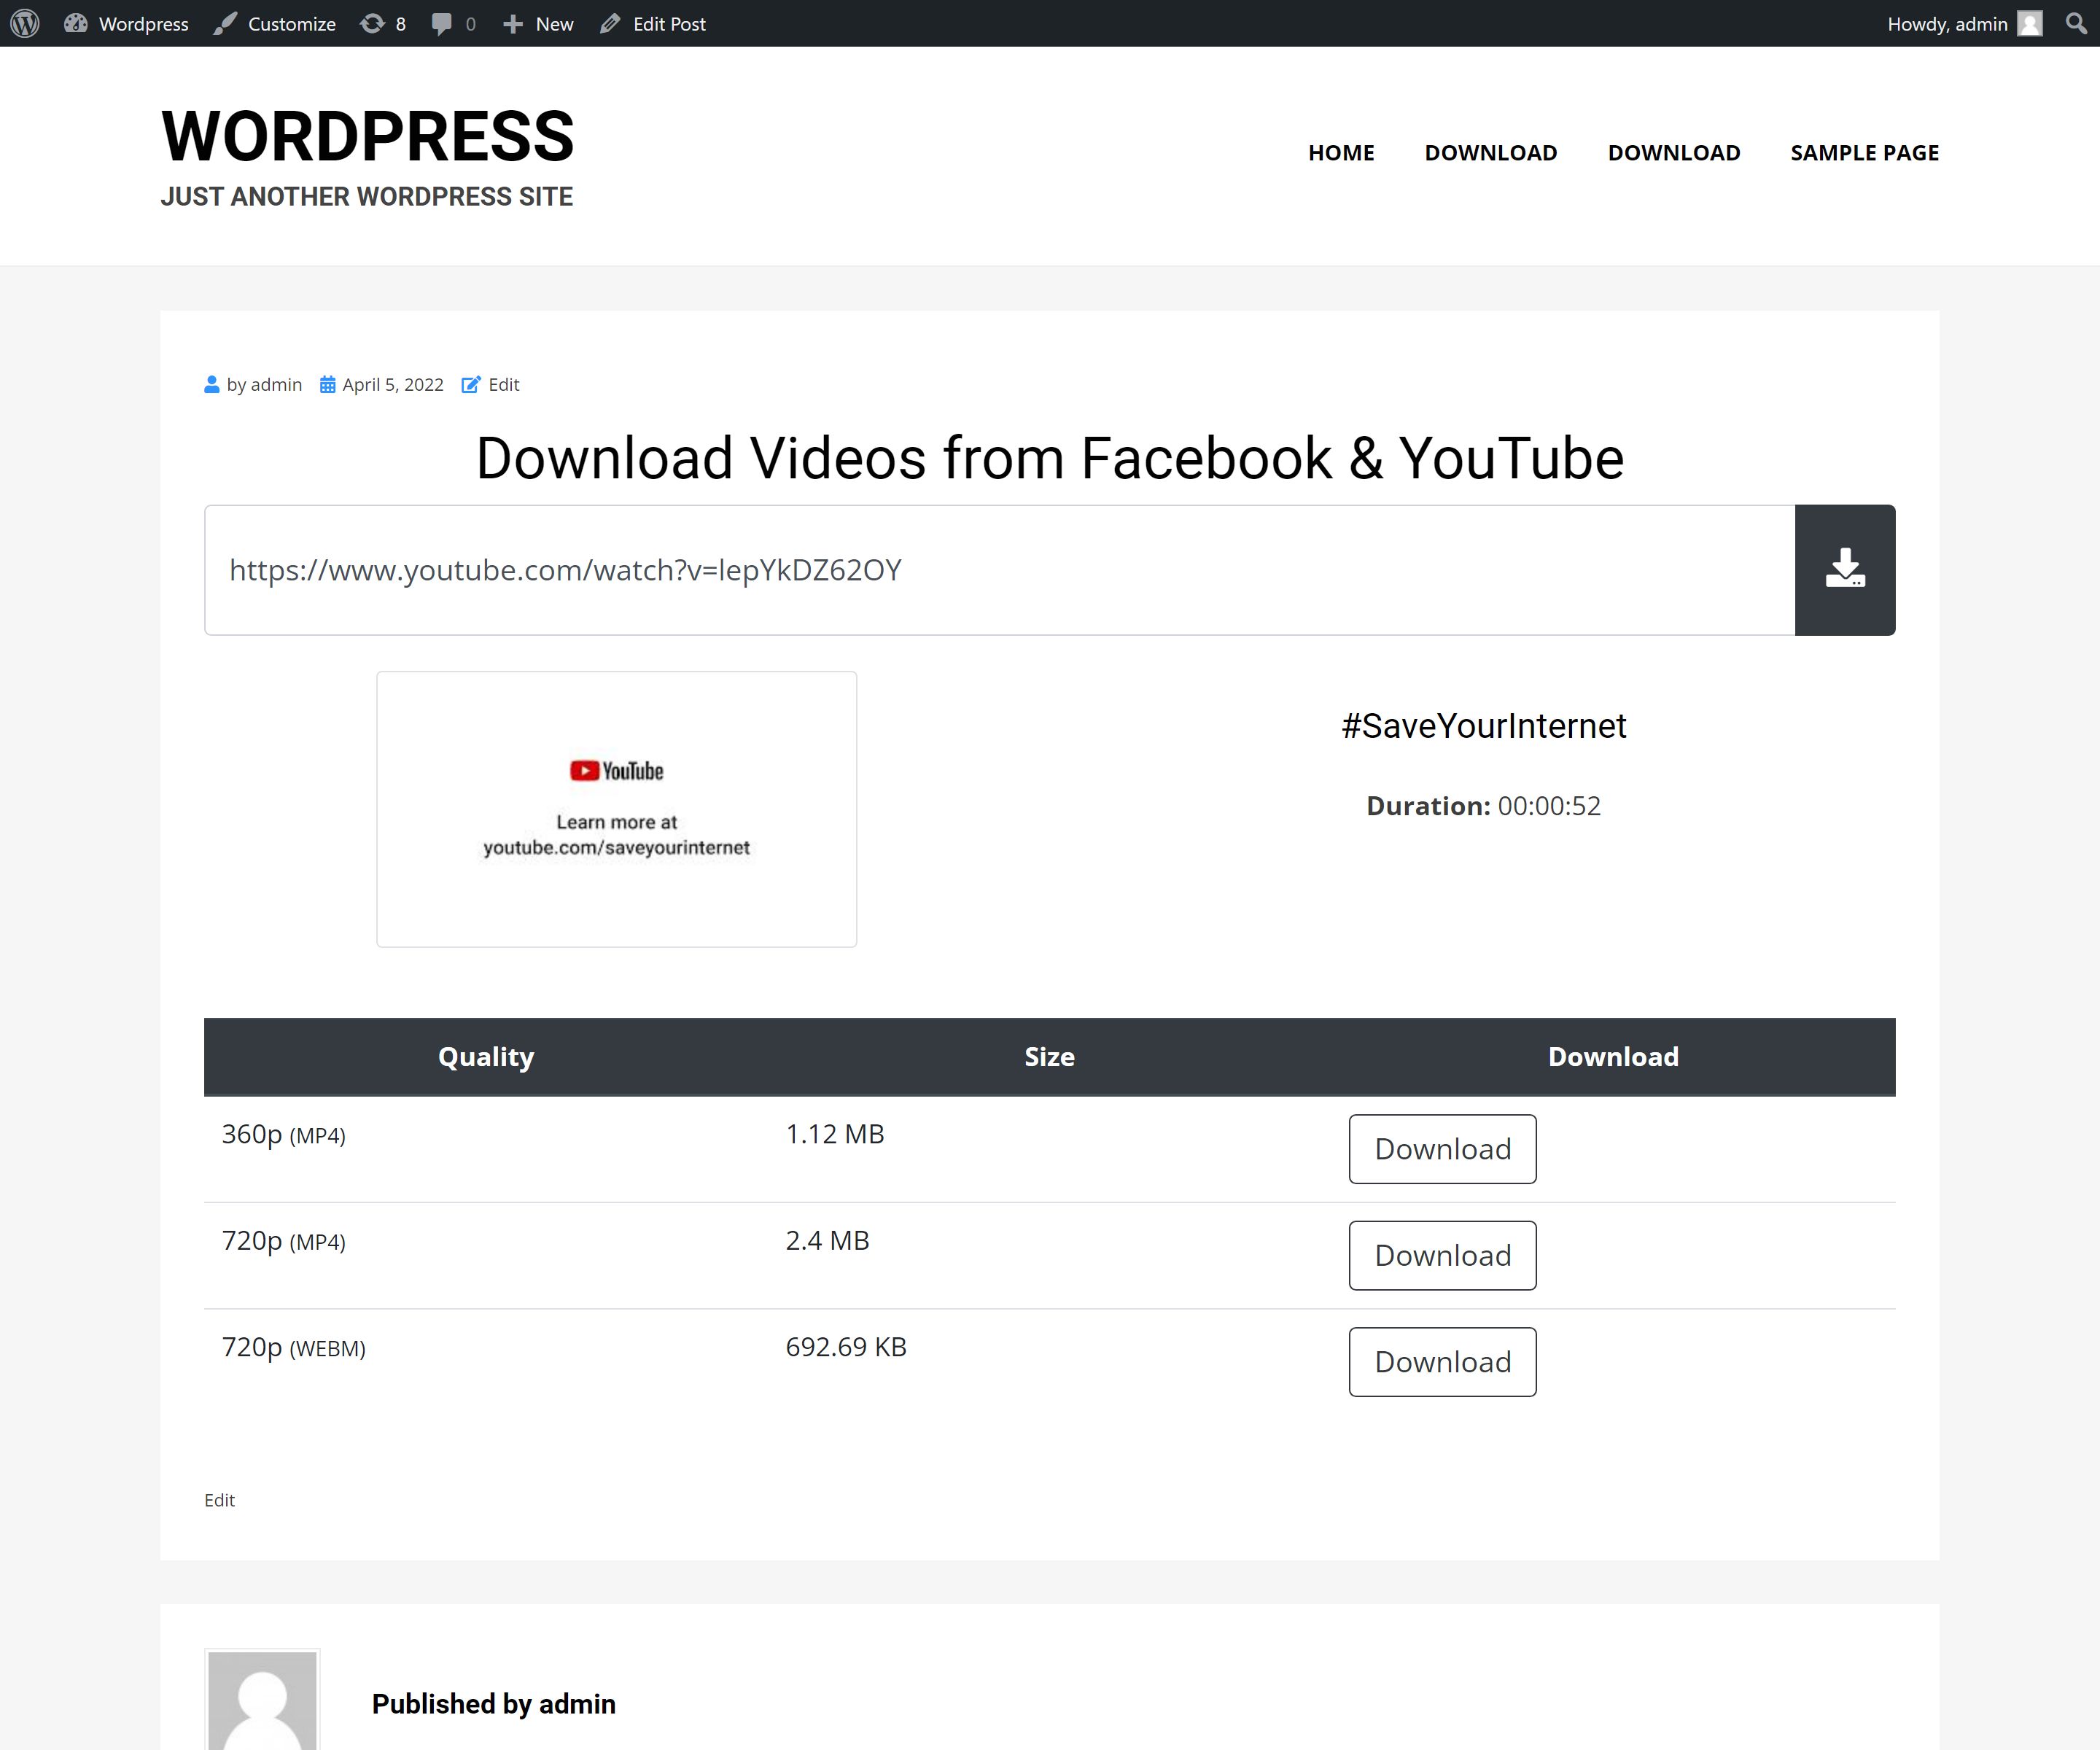This screenshot has width=2100, height=1750.
Task: Download the 360p MP4 video
Action: pyautogui.click(x=1442, y=1149)
